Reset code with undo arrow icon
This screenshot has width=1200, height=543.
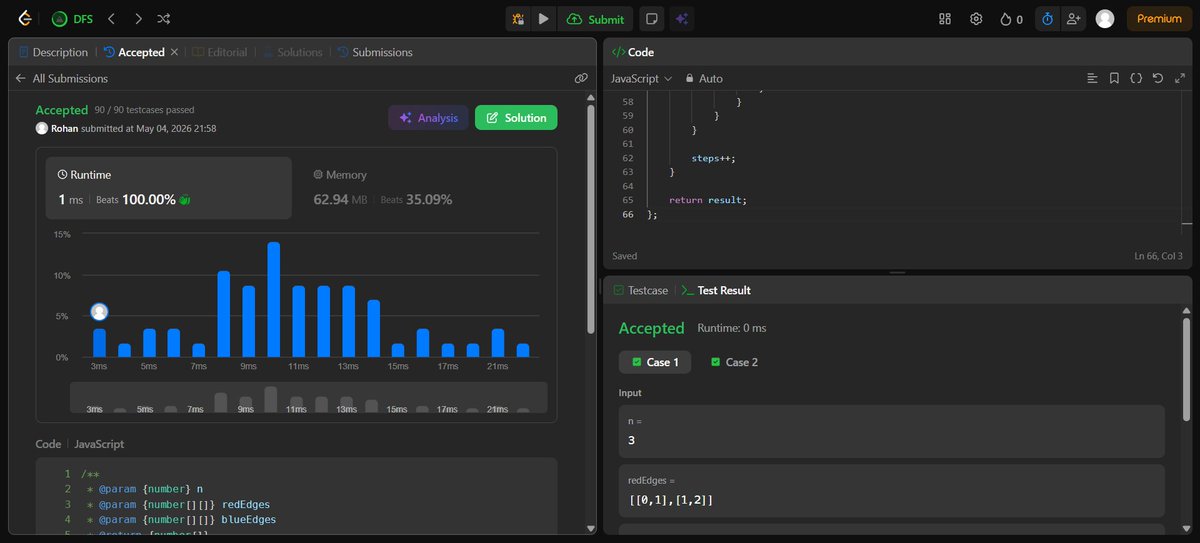coord(1158,78)
